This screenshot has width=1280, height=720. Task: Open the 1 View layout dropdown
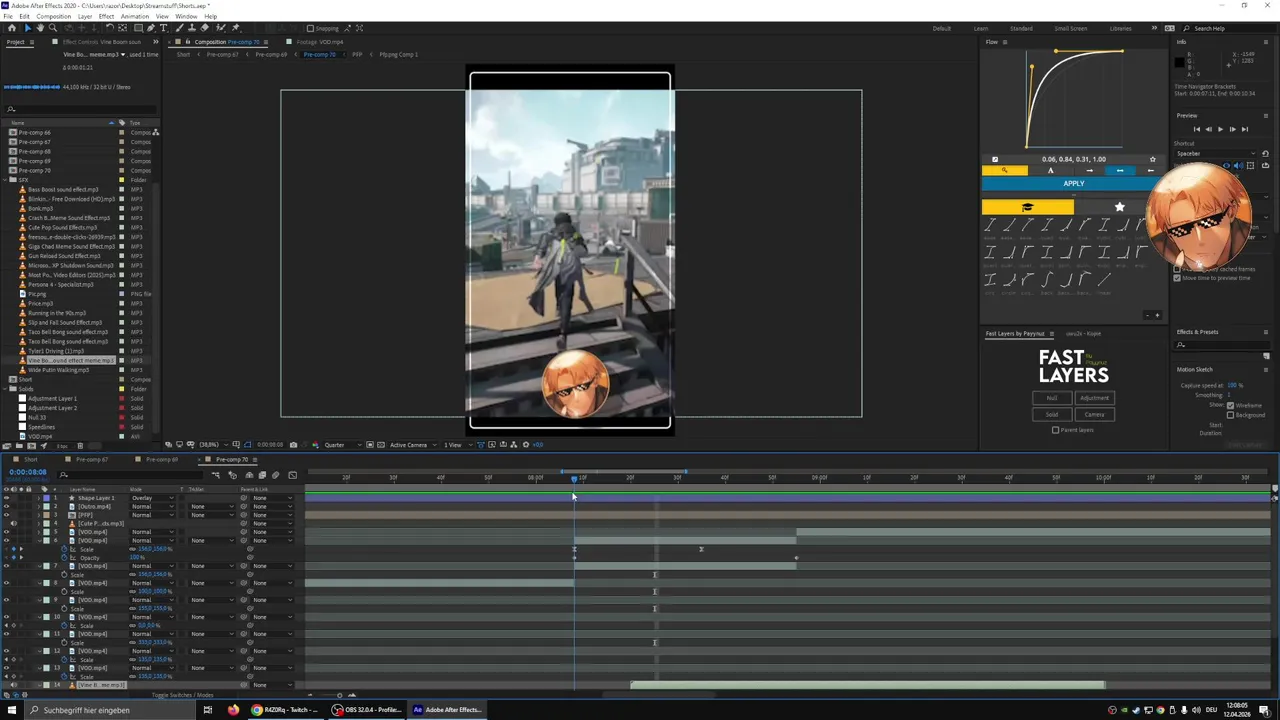tap(457, 445)
